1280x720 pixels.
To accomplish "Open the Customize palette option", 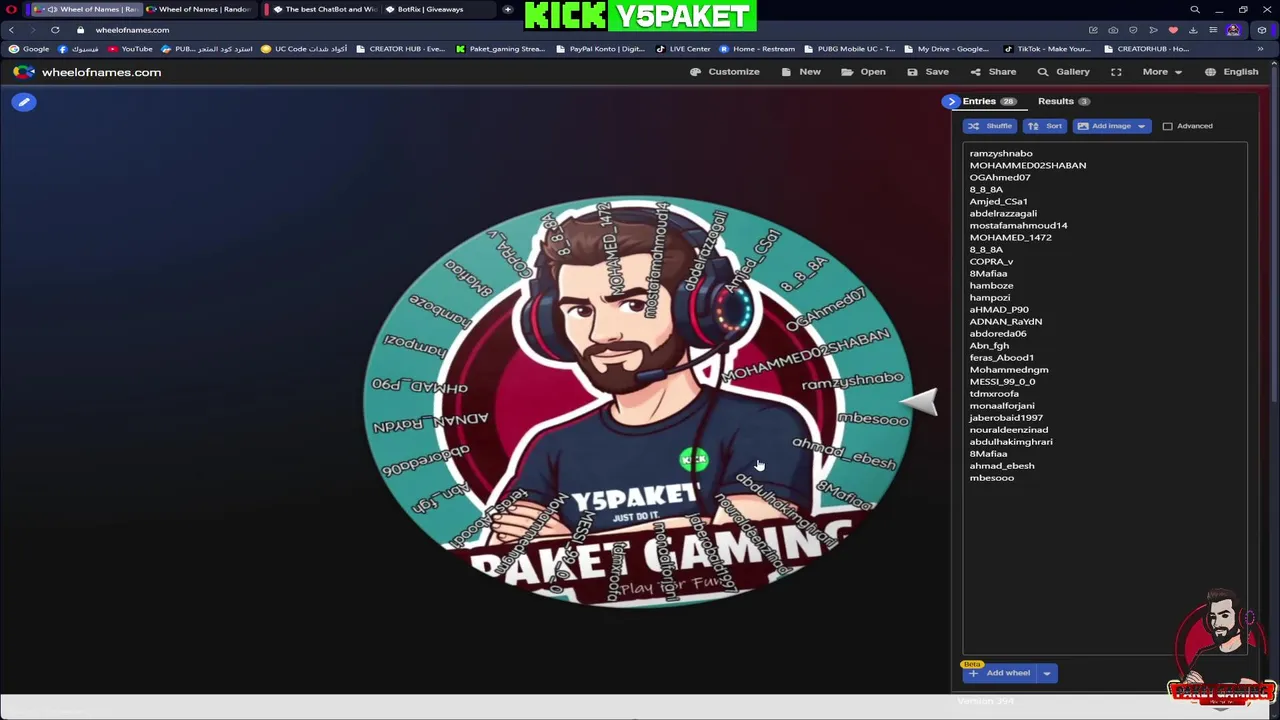I will pyautogui.click(x=725, y=72).
